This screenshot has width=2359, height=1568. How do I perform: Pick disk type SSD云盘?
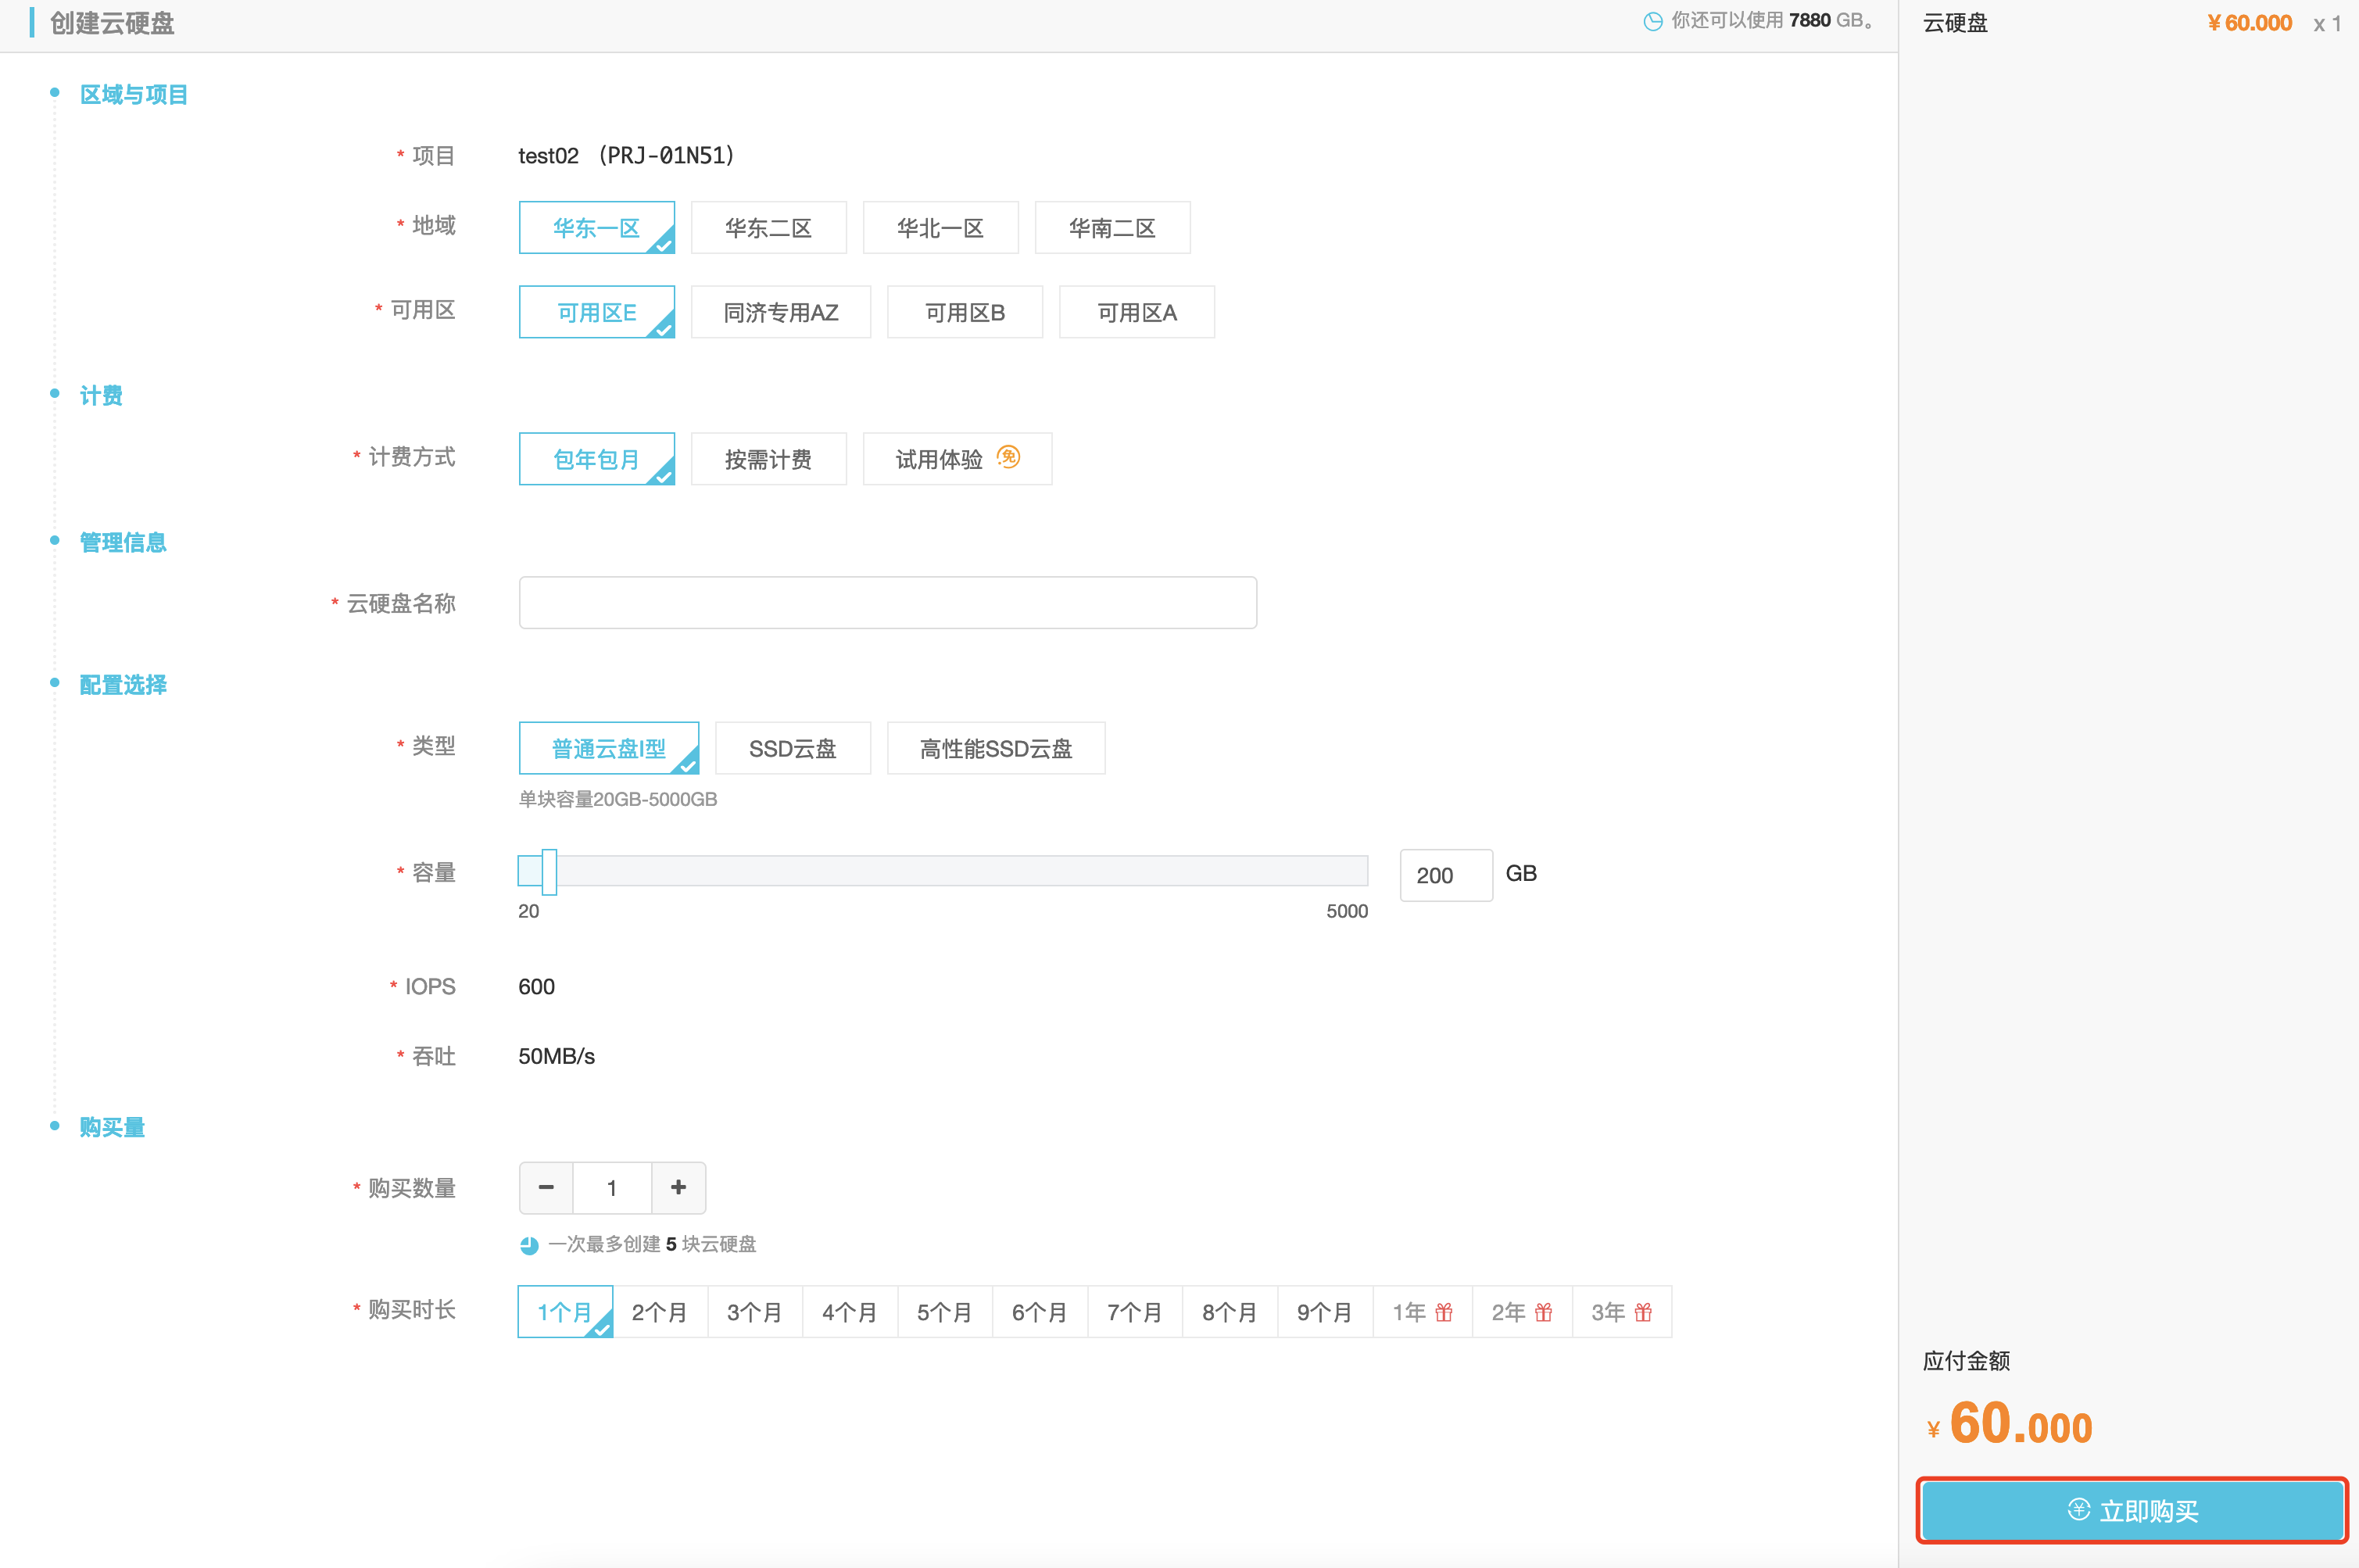coord(793,748)
